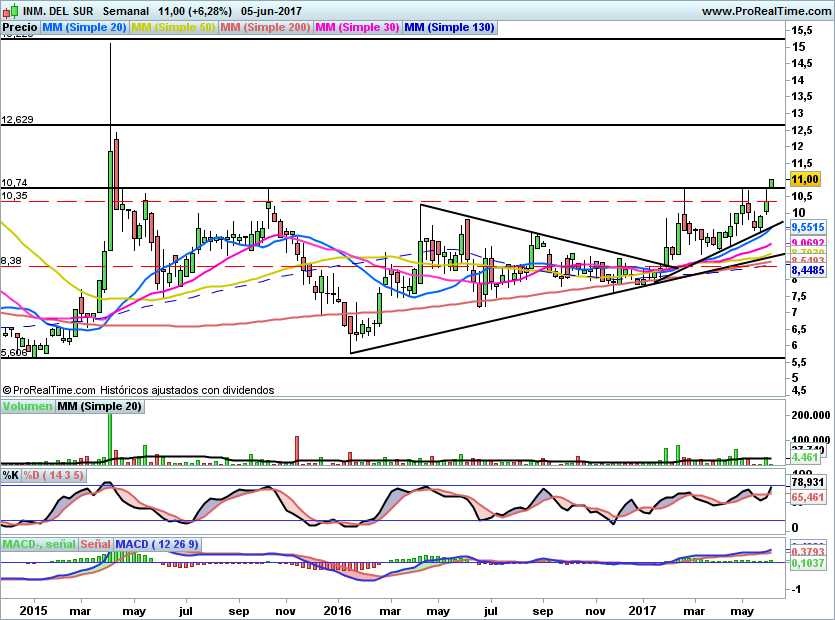The width and height of the screenshot is (835, 620).
Task: Click the %K stochastic label
Action: coord(11,474)
